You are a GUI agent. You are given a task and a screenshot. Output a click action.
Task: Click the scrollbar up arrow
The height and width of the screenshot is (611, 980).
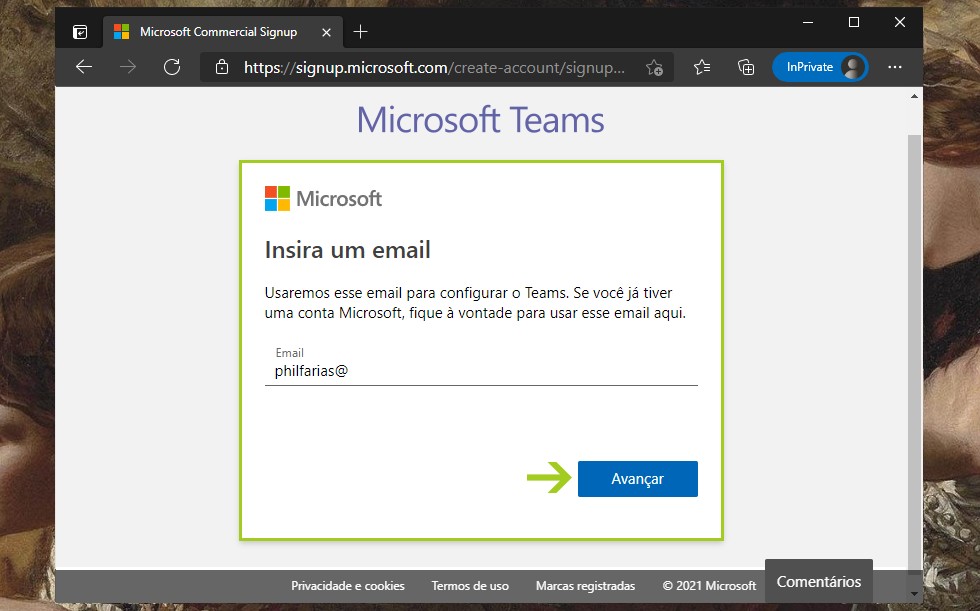pyautogui.click(x=914, y=97)
